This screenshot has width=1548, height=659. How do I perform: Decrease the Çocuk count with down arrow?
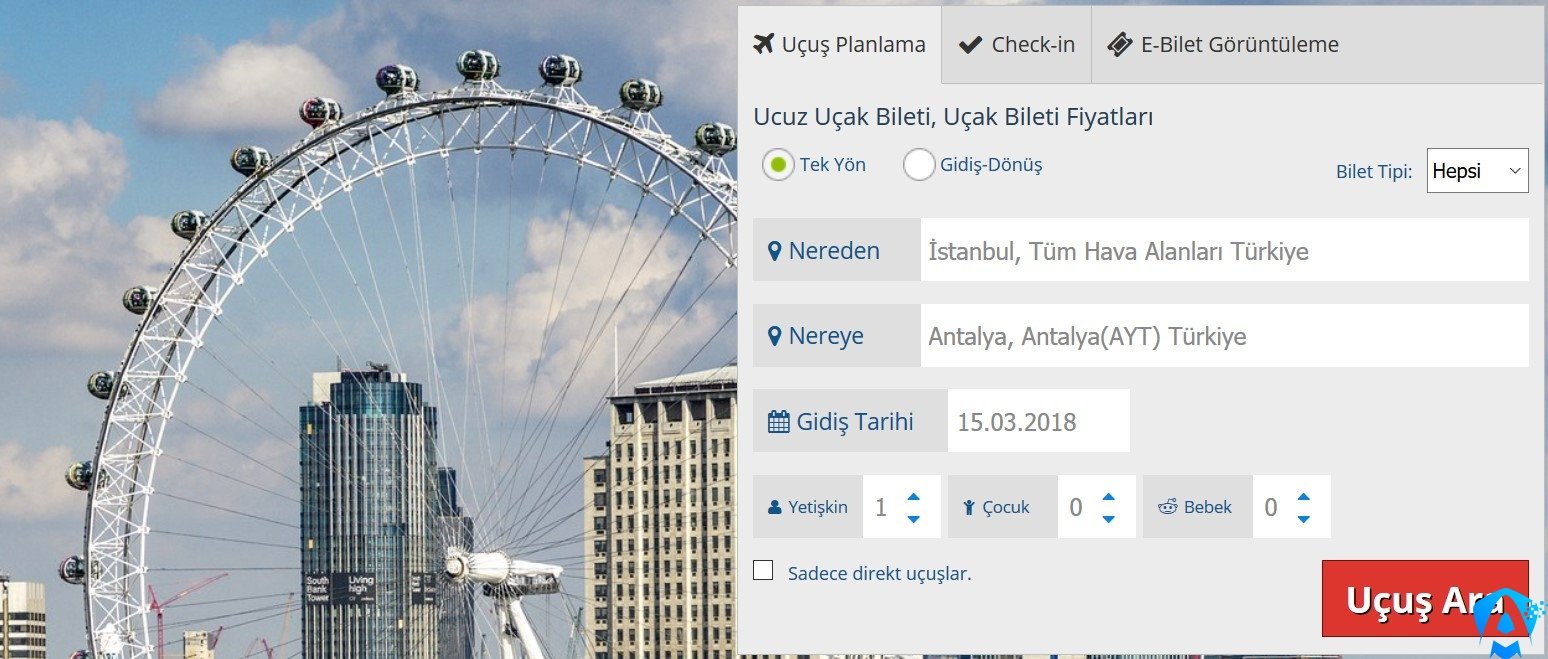coord(1108,518)
